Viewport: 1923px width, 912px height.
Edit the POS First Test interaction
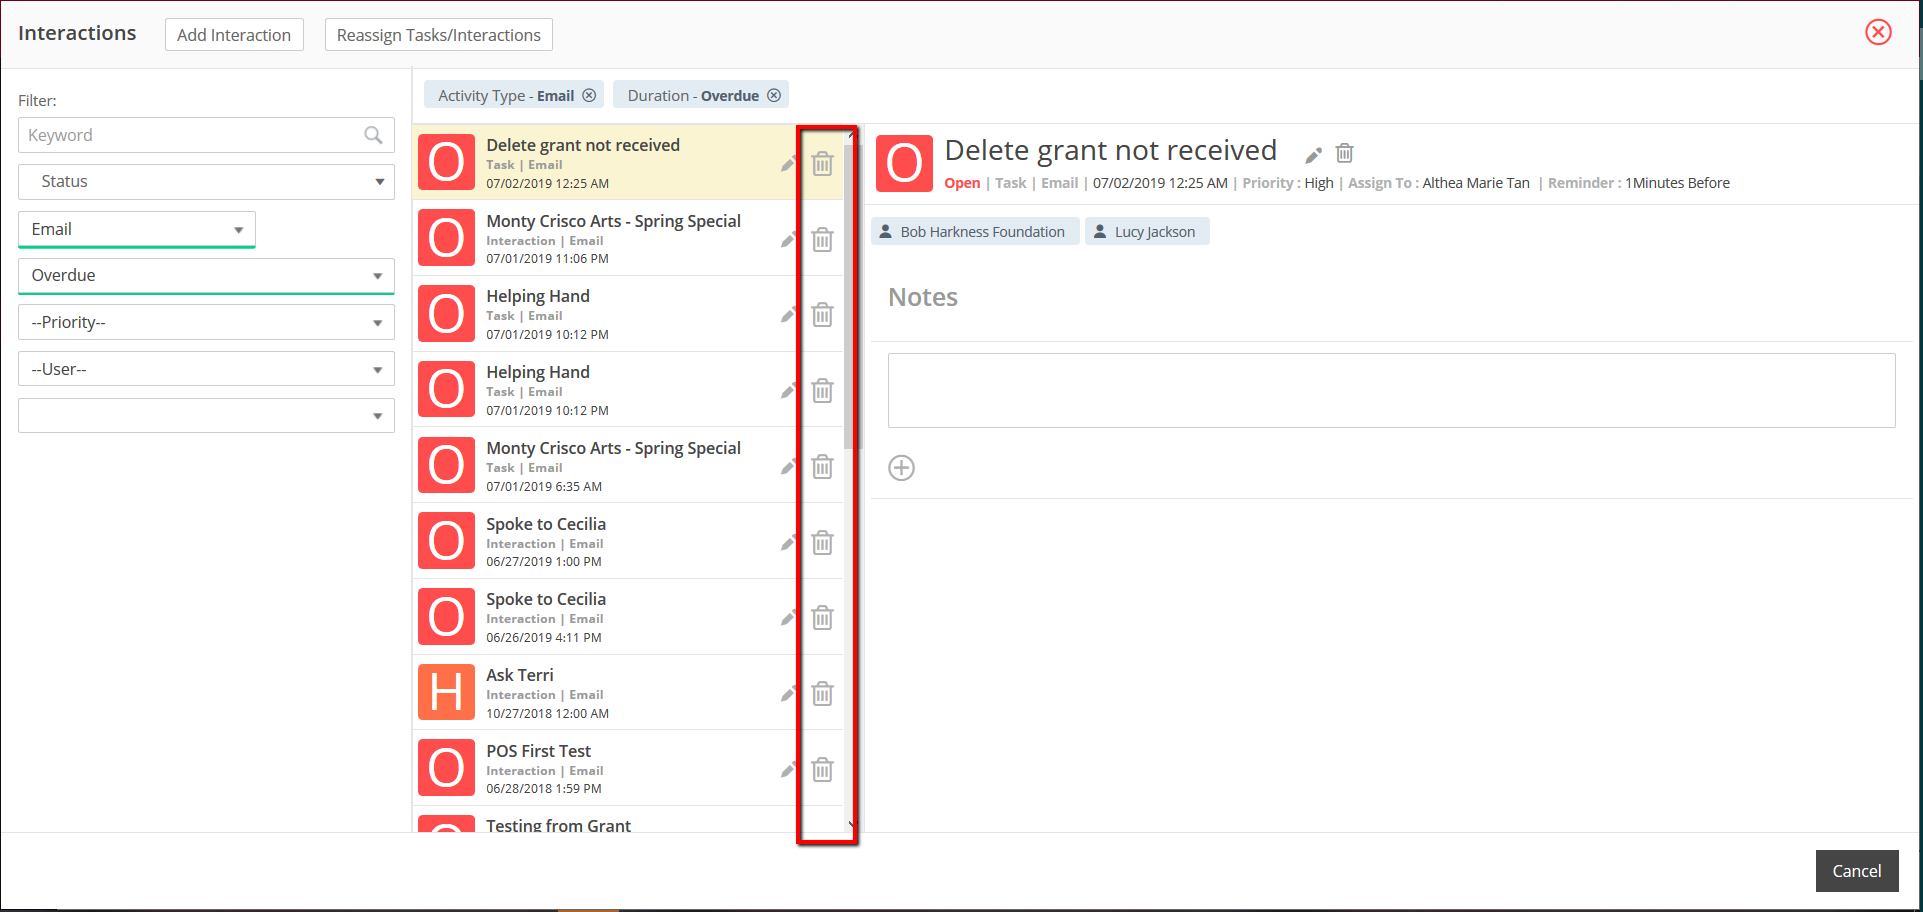(788, 769)
